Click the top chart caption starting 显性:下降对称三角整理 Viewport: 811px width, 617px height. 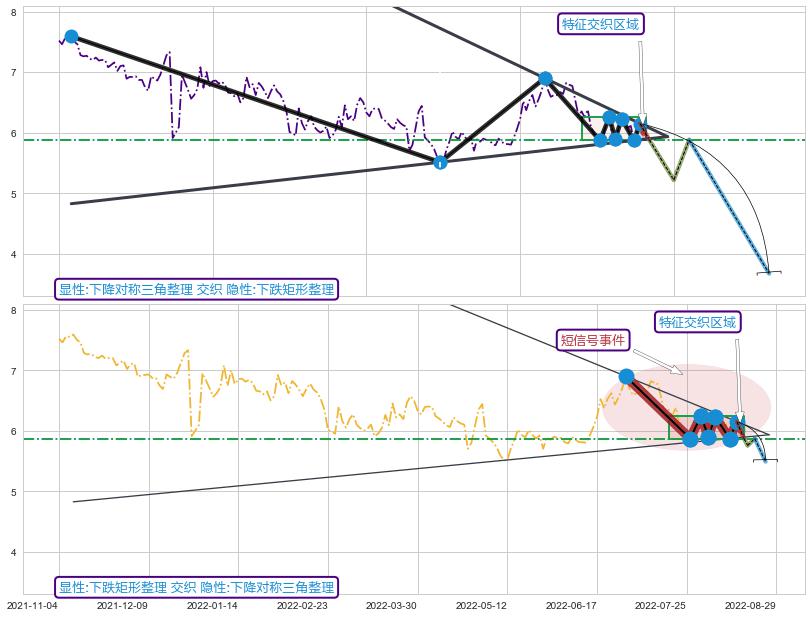click(x=196, y=290)
